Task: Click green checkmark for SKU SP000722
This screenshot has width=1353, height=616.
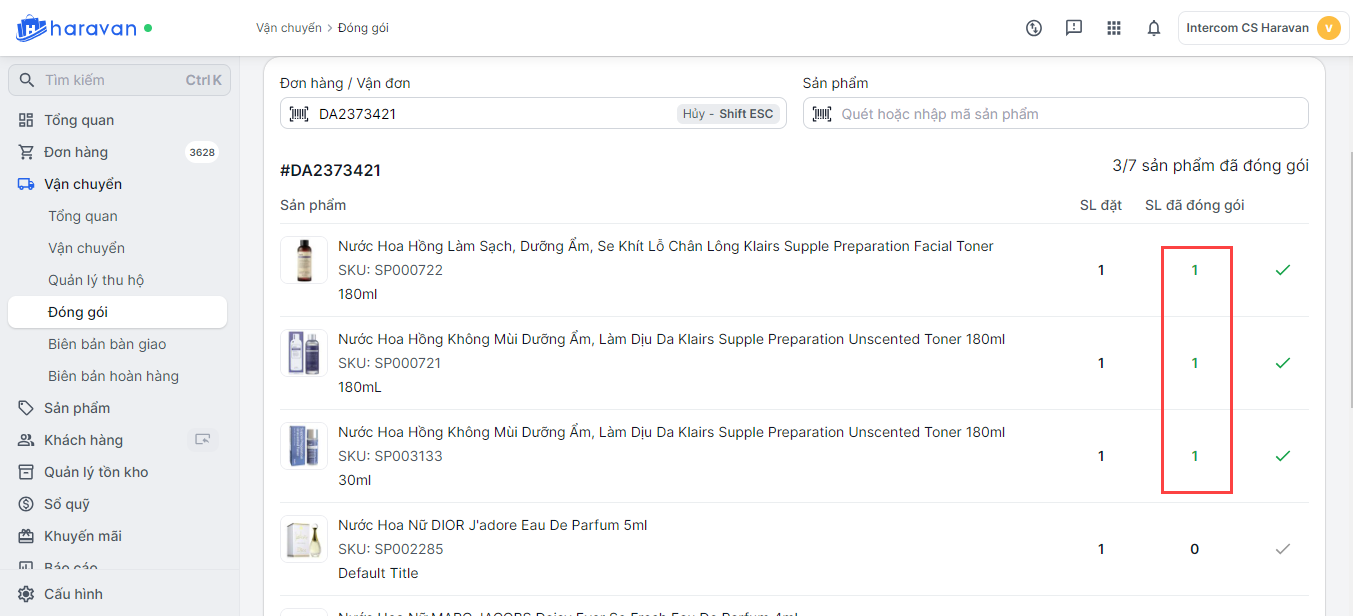Action: point(1283,270)
